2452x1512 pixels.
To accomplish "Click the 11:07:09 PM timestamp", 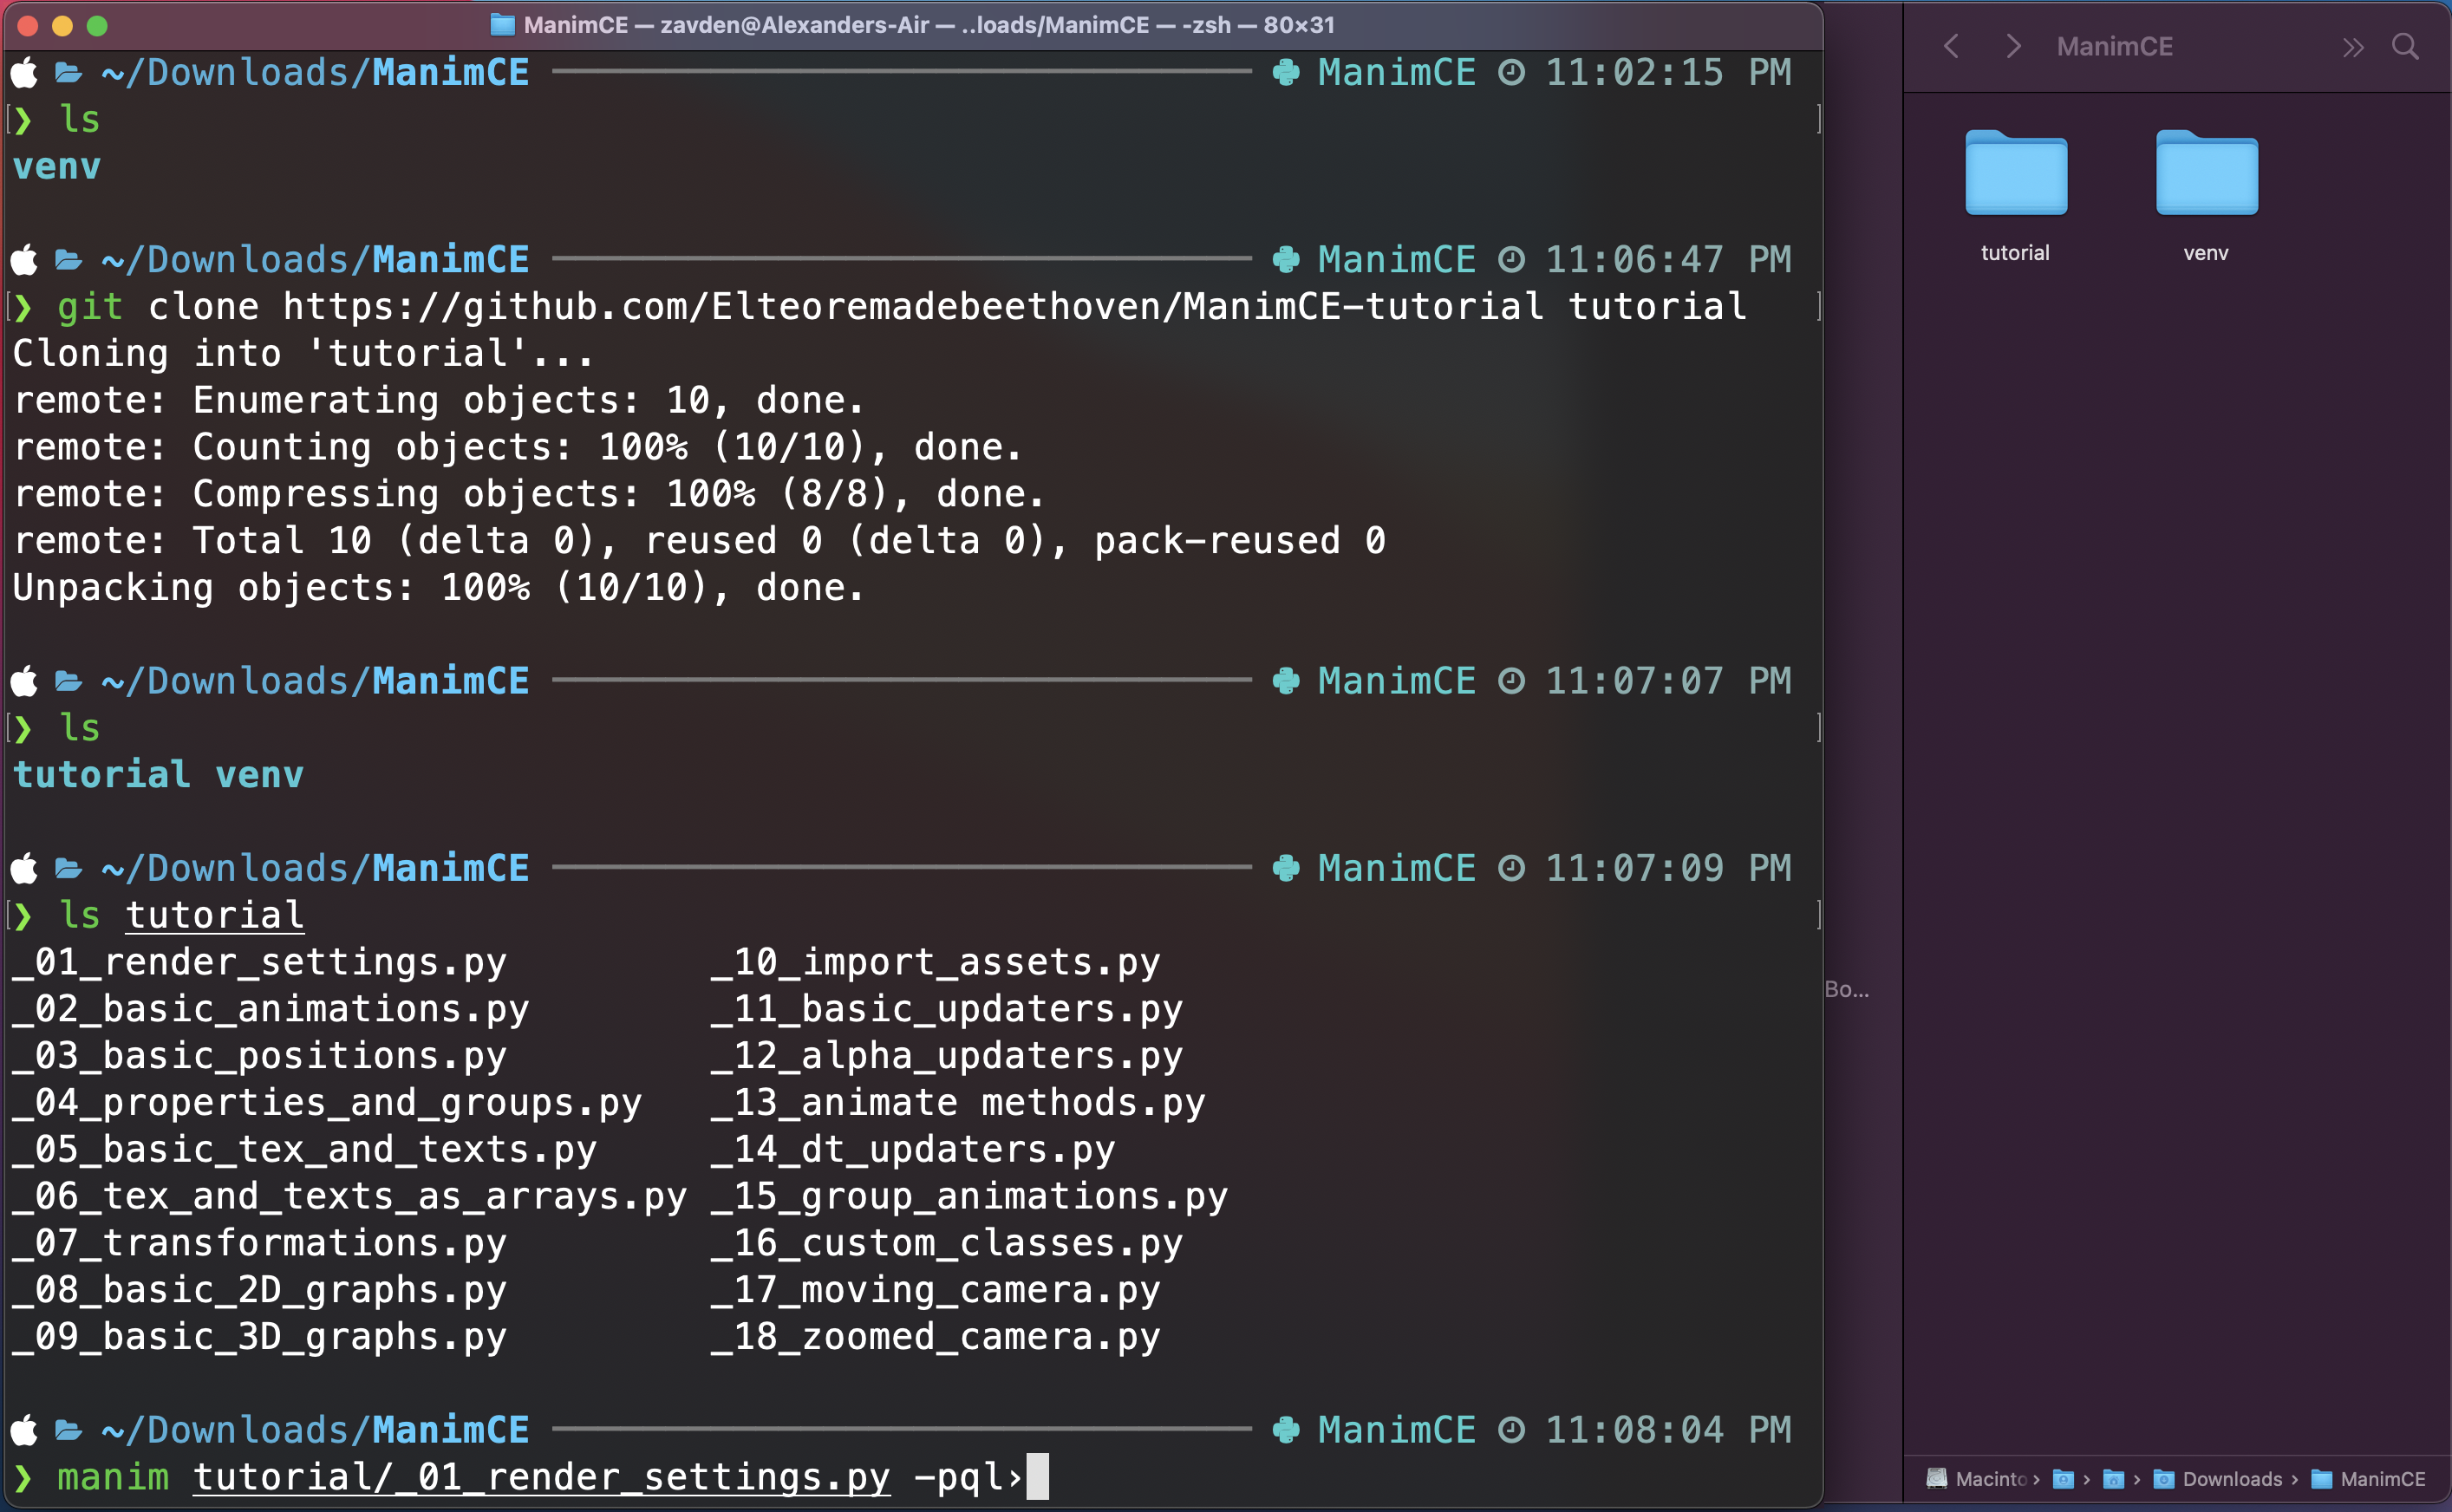I will [1668, 868].
